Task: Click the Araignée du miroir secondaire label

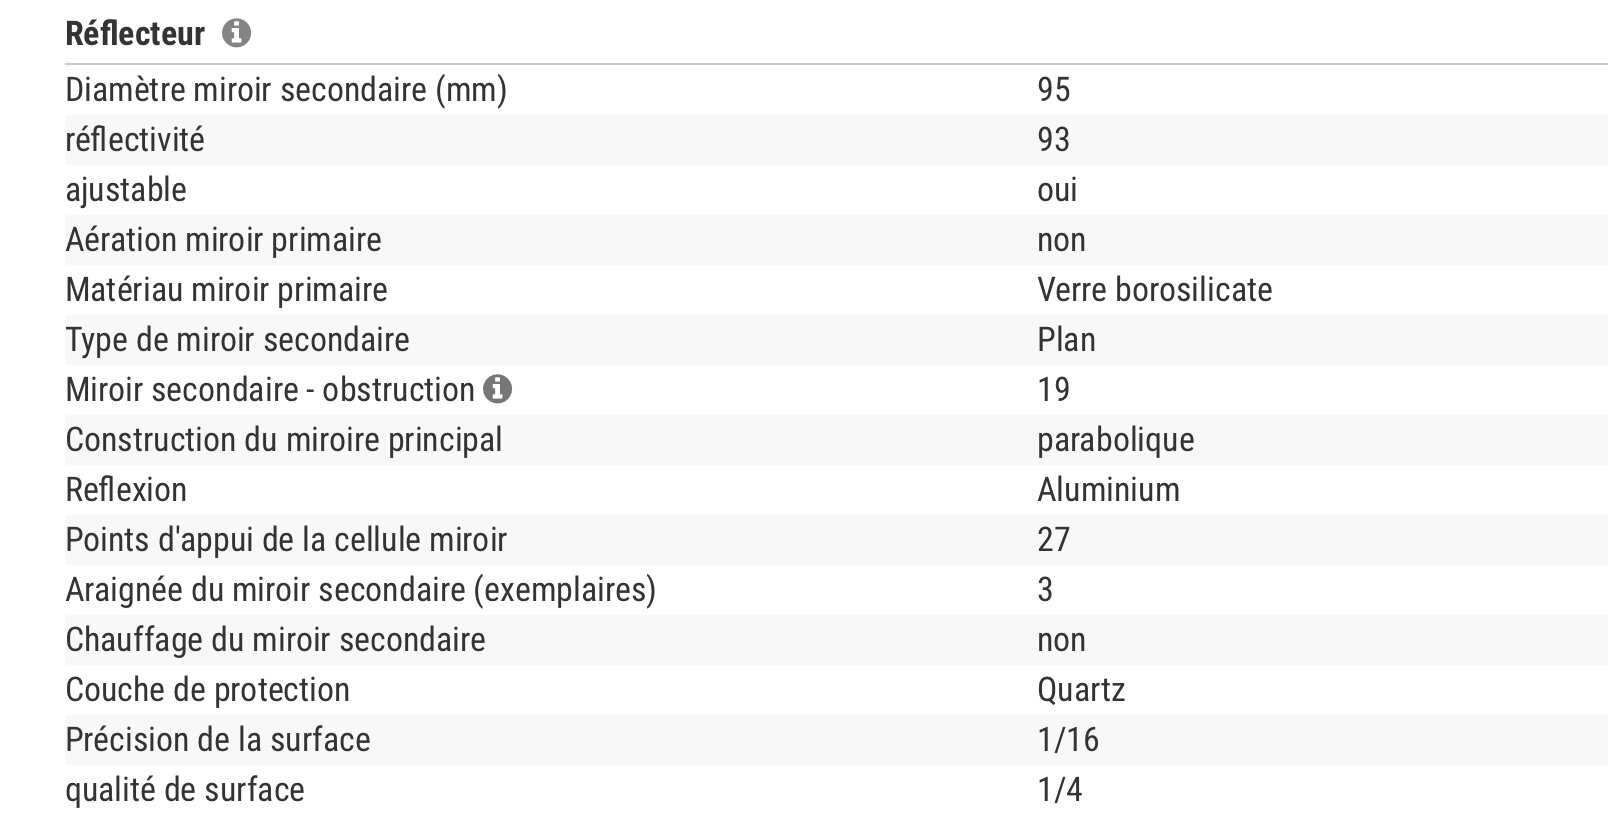Action: point(360,590)
